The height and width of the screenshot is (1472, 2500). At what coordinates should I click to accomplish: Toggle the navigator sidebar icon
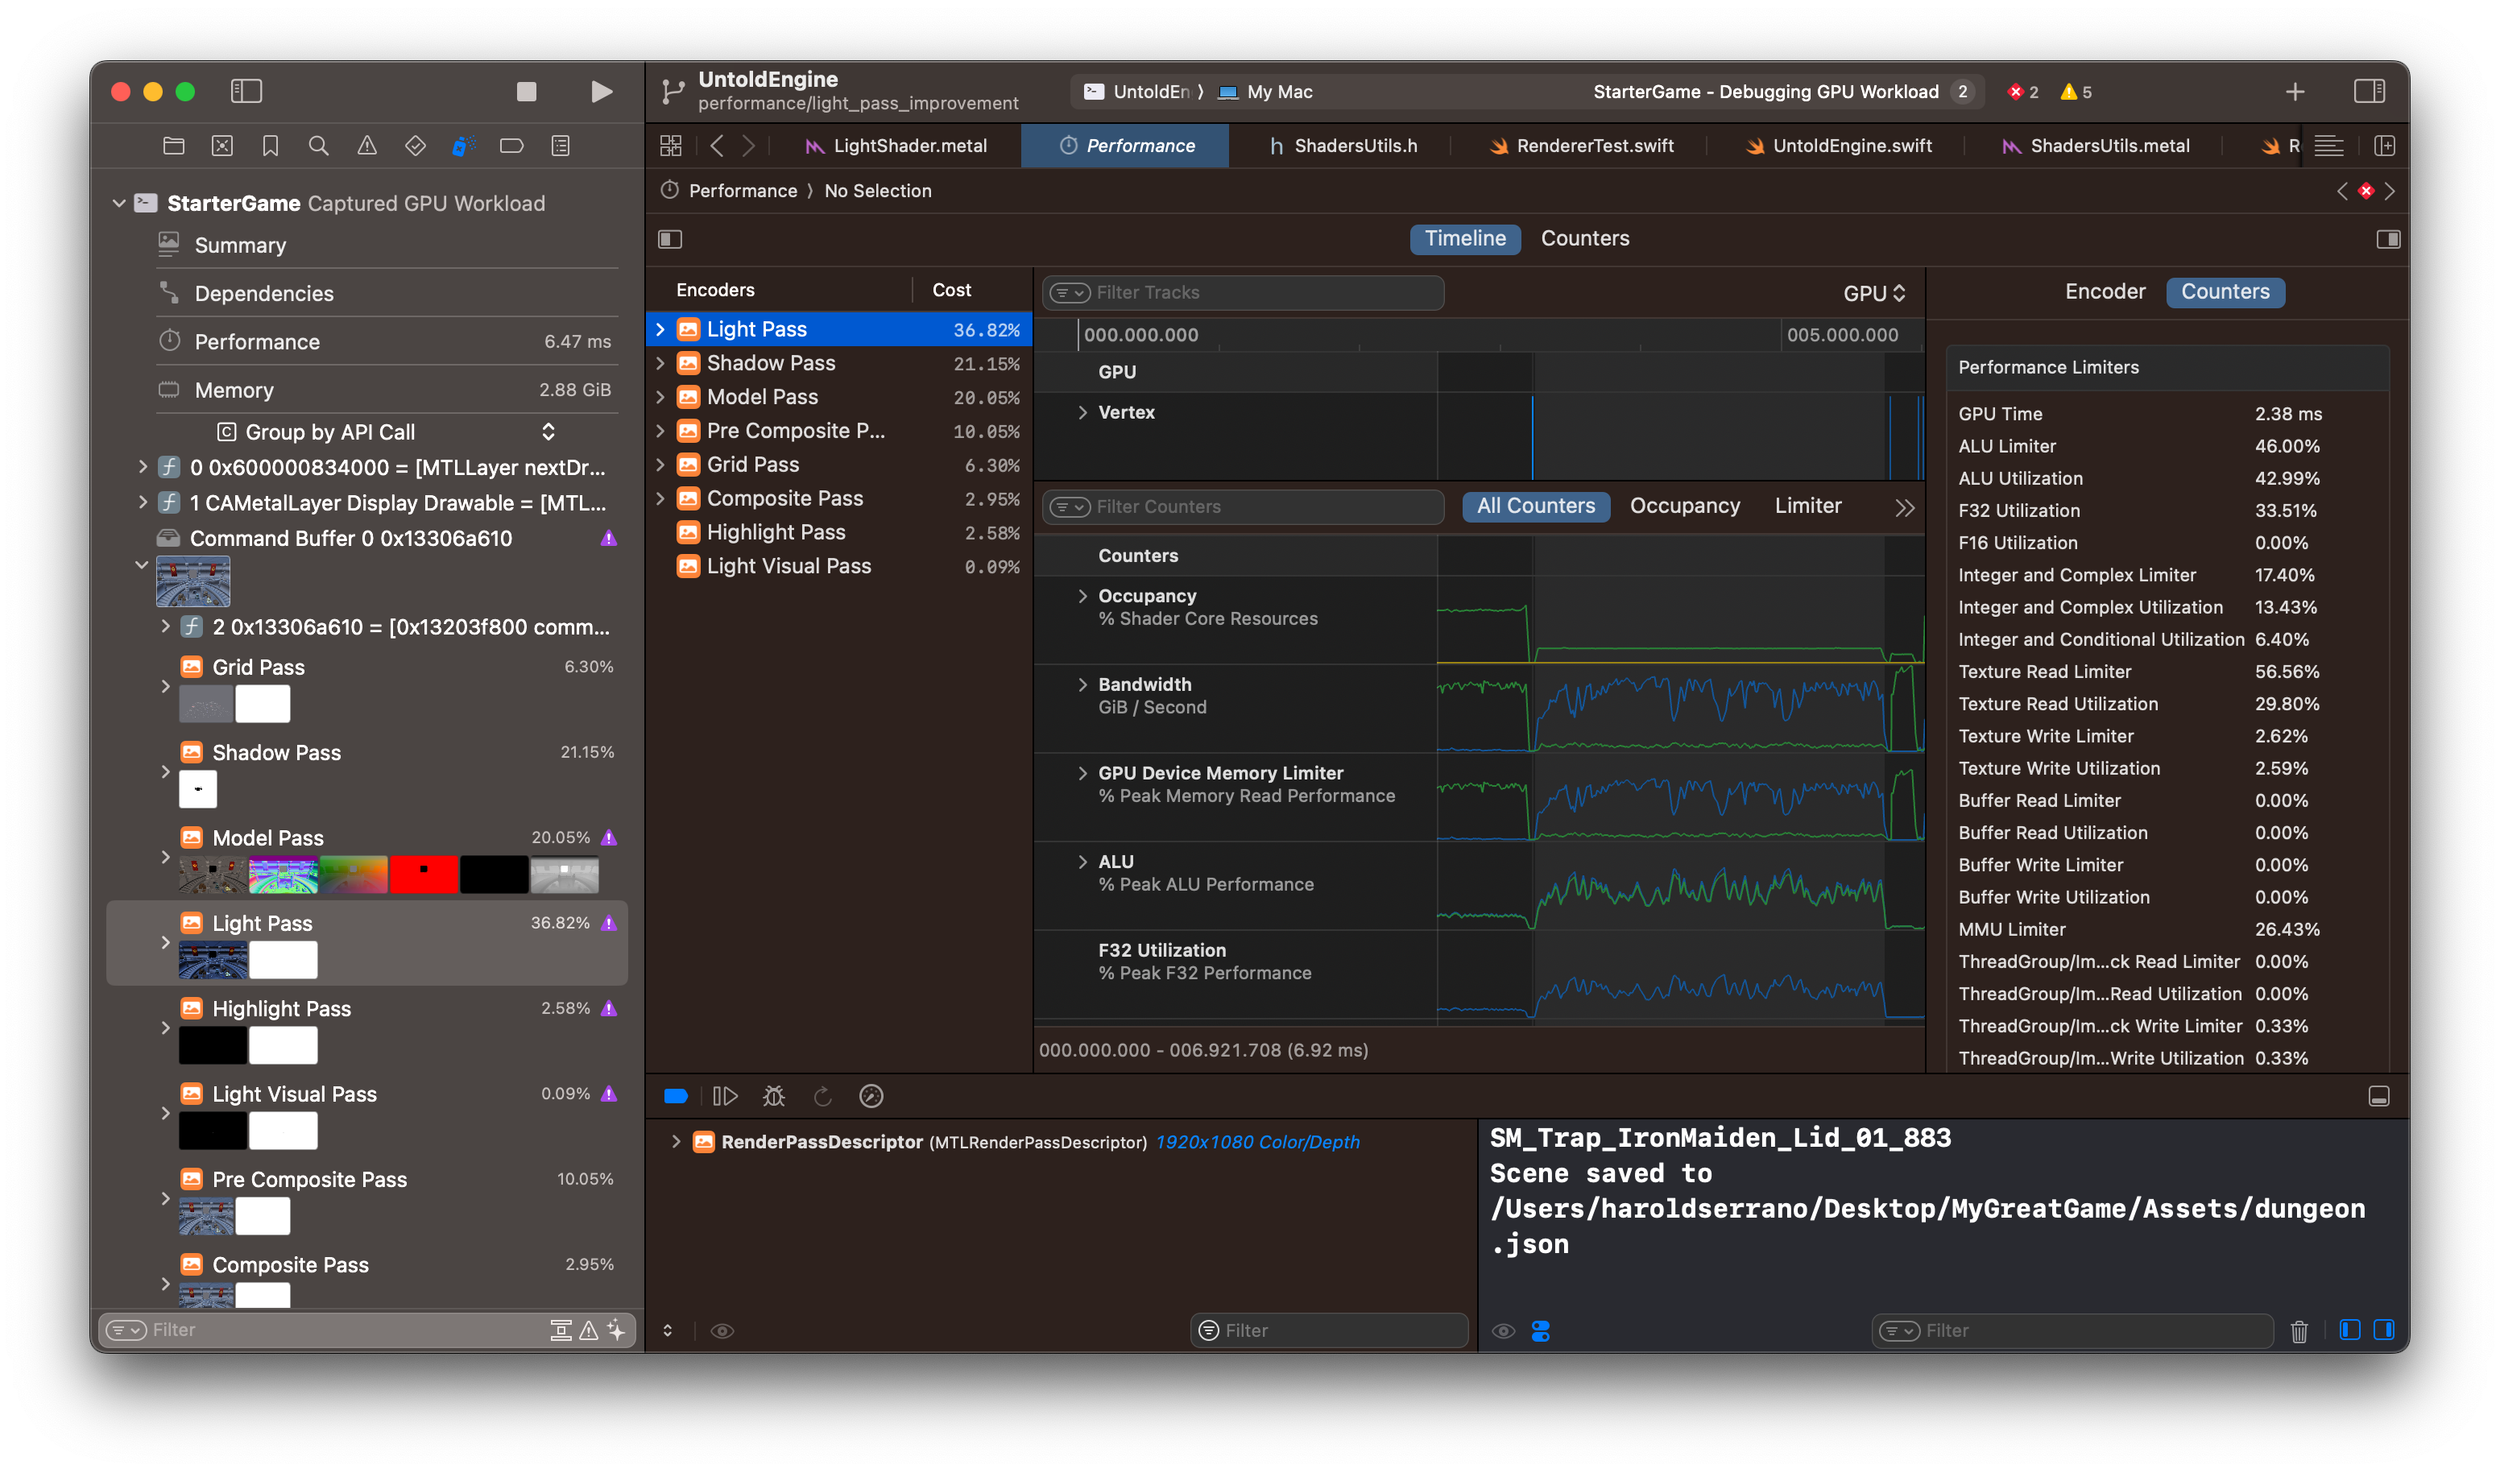pos(246,92)
